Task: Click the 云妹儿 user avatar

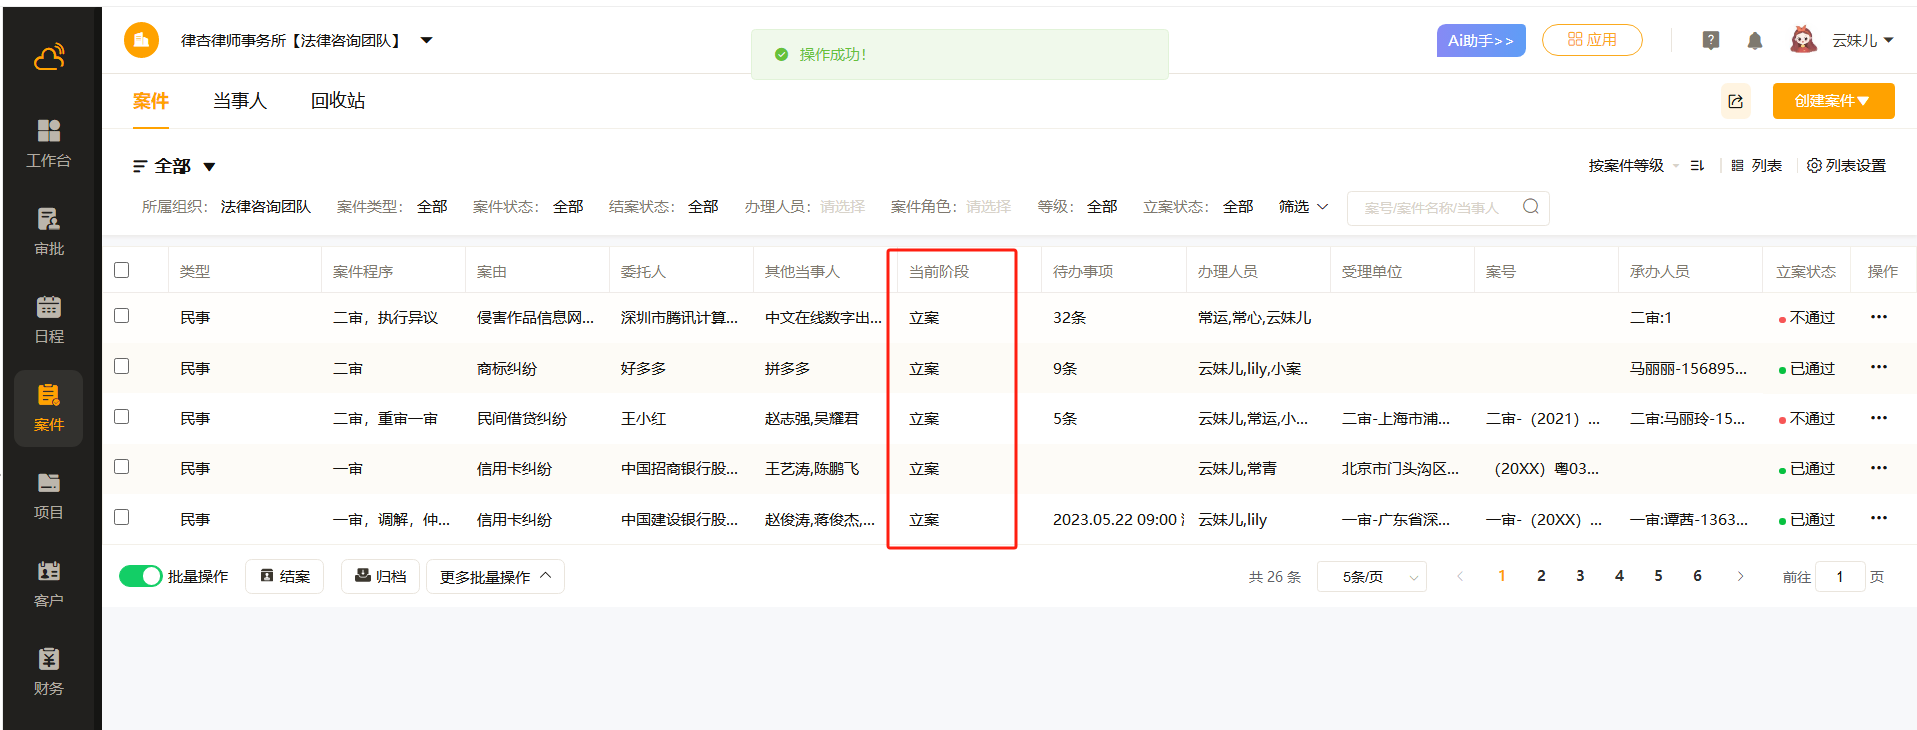Action: (1803, 40)
